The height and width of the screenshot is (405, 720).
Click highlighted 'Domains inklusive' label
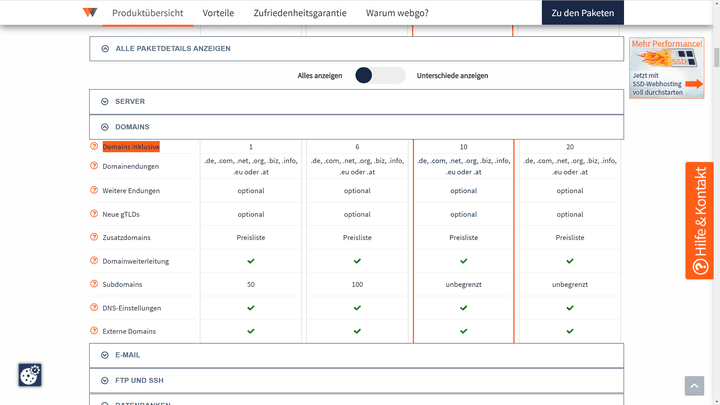[131, 146]
